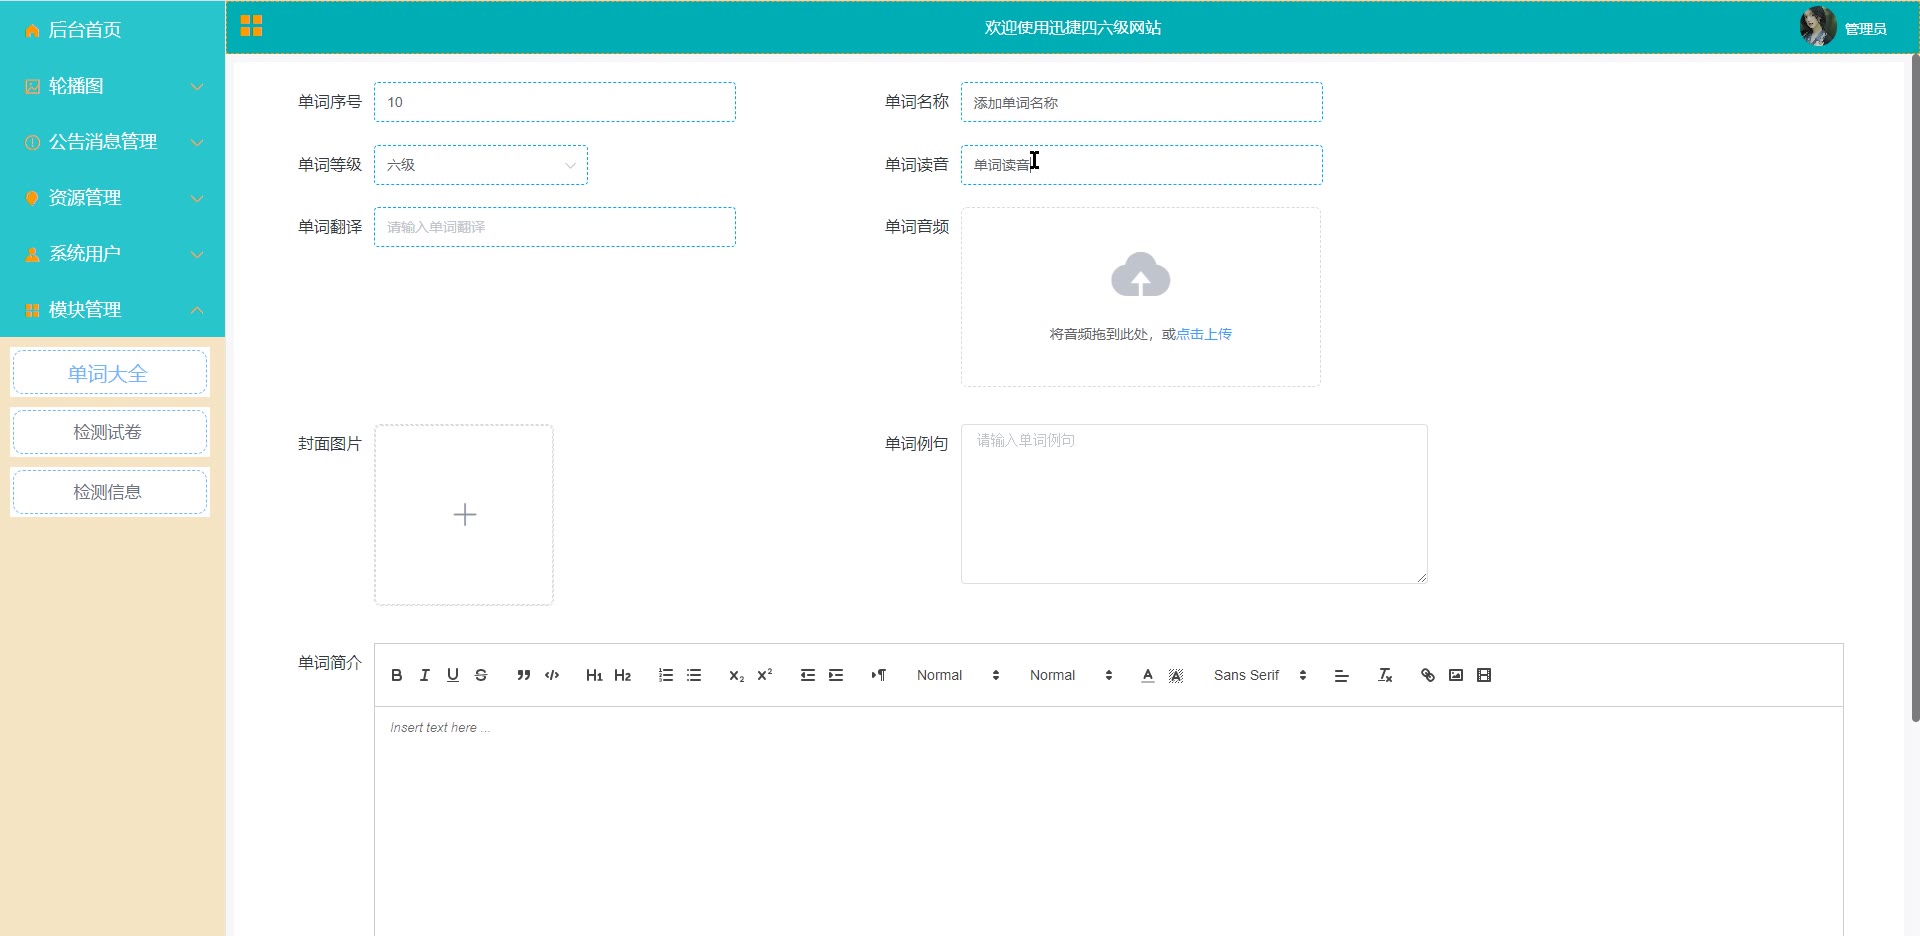Apply Heading 2 style
This screenshot has width=1920, height=936.
tap(622, 675)
